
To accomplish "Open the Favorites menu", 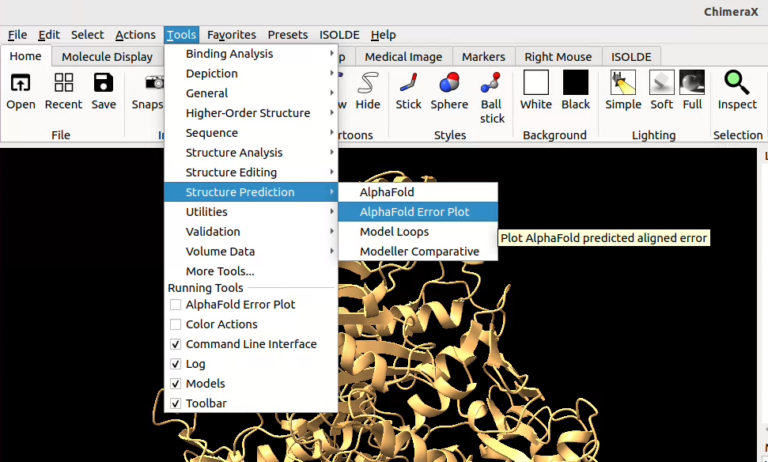I will (231, 35).
